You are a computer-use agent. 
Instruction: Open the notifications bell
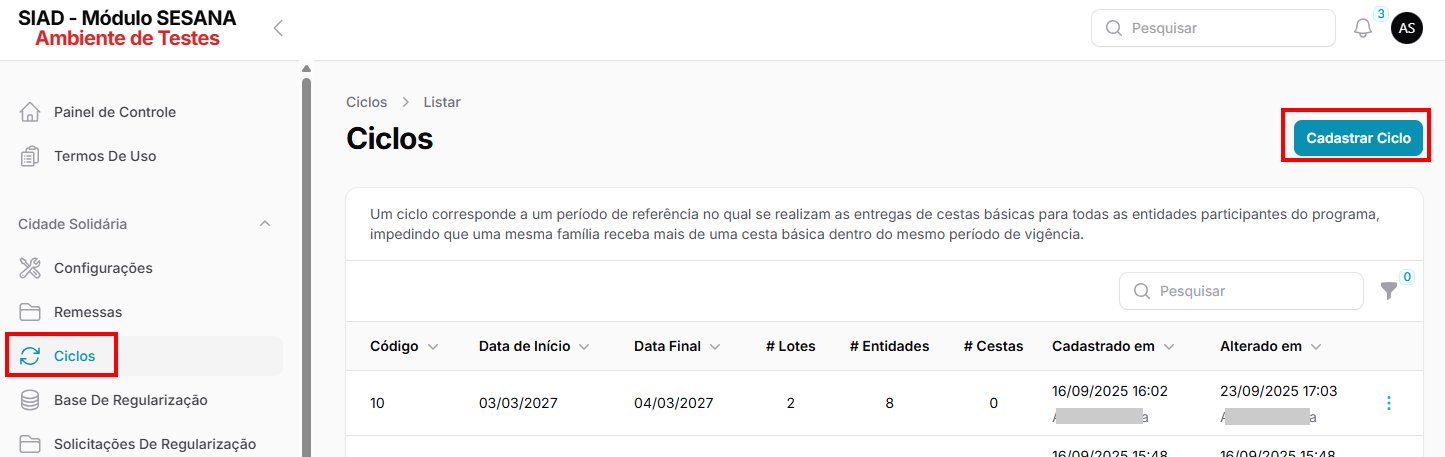[x=1362, y=29]
